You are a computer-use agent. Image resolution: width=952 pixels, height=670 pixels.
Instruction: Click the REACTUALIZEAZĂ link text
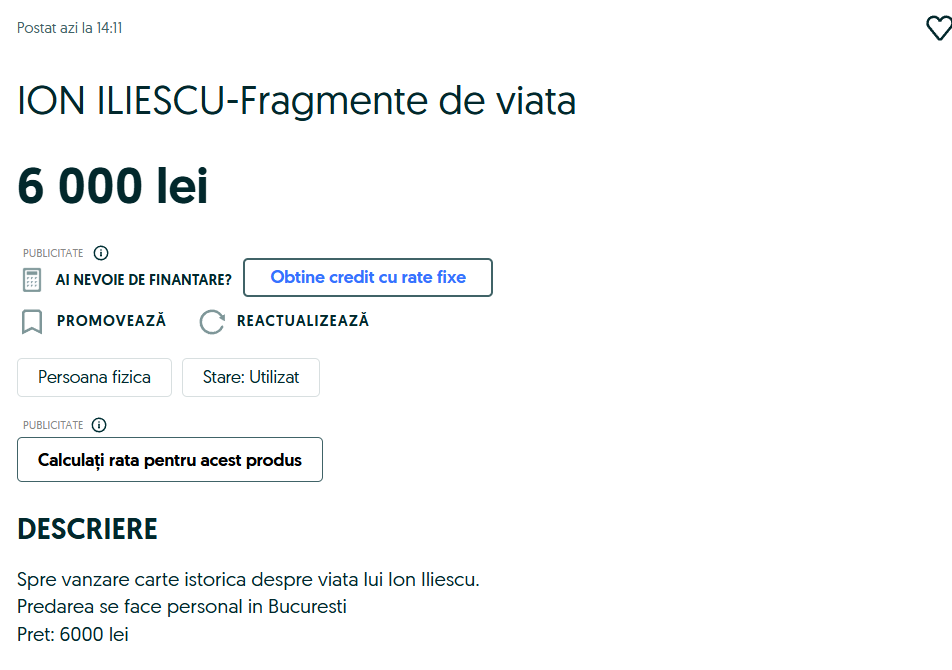coord(302,321)
